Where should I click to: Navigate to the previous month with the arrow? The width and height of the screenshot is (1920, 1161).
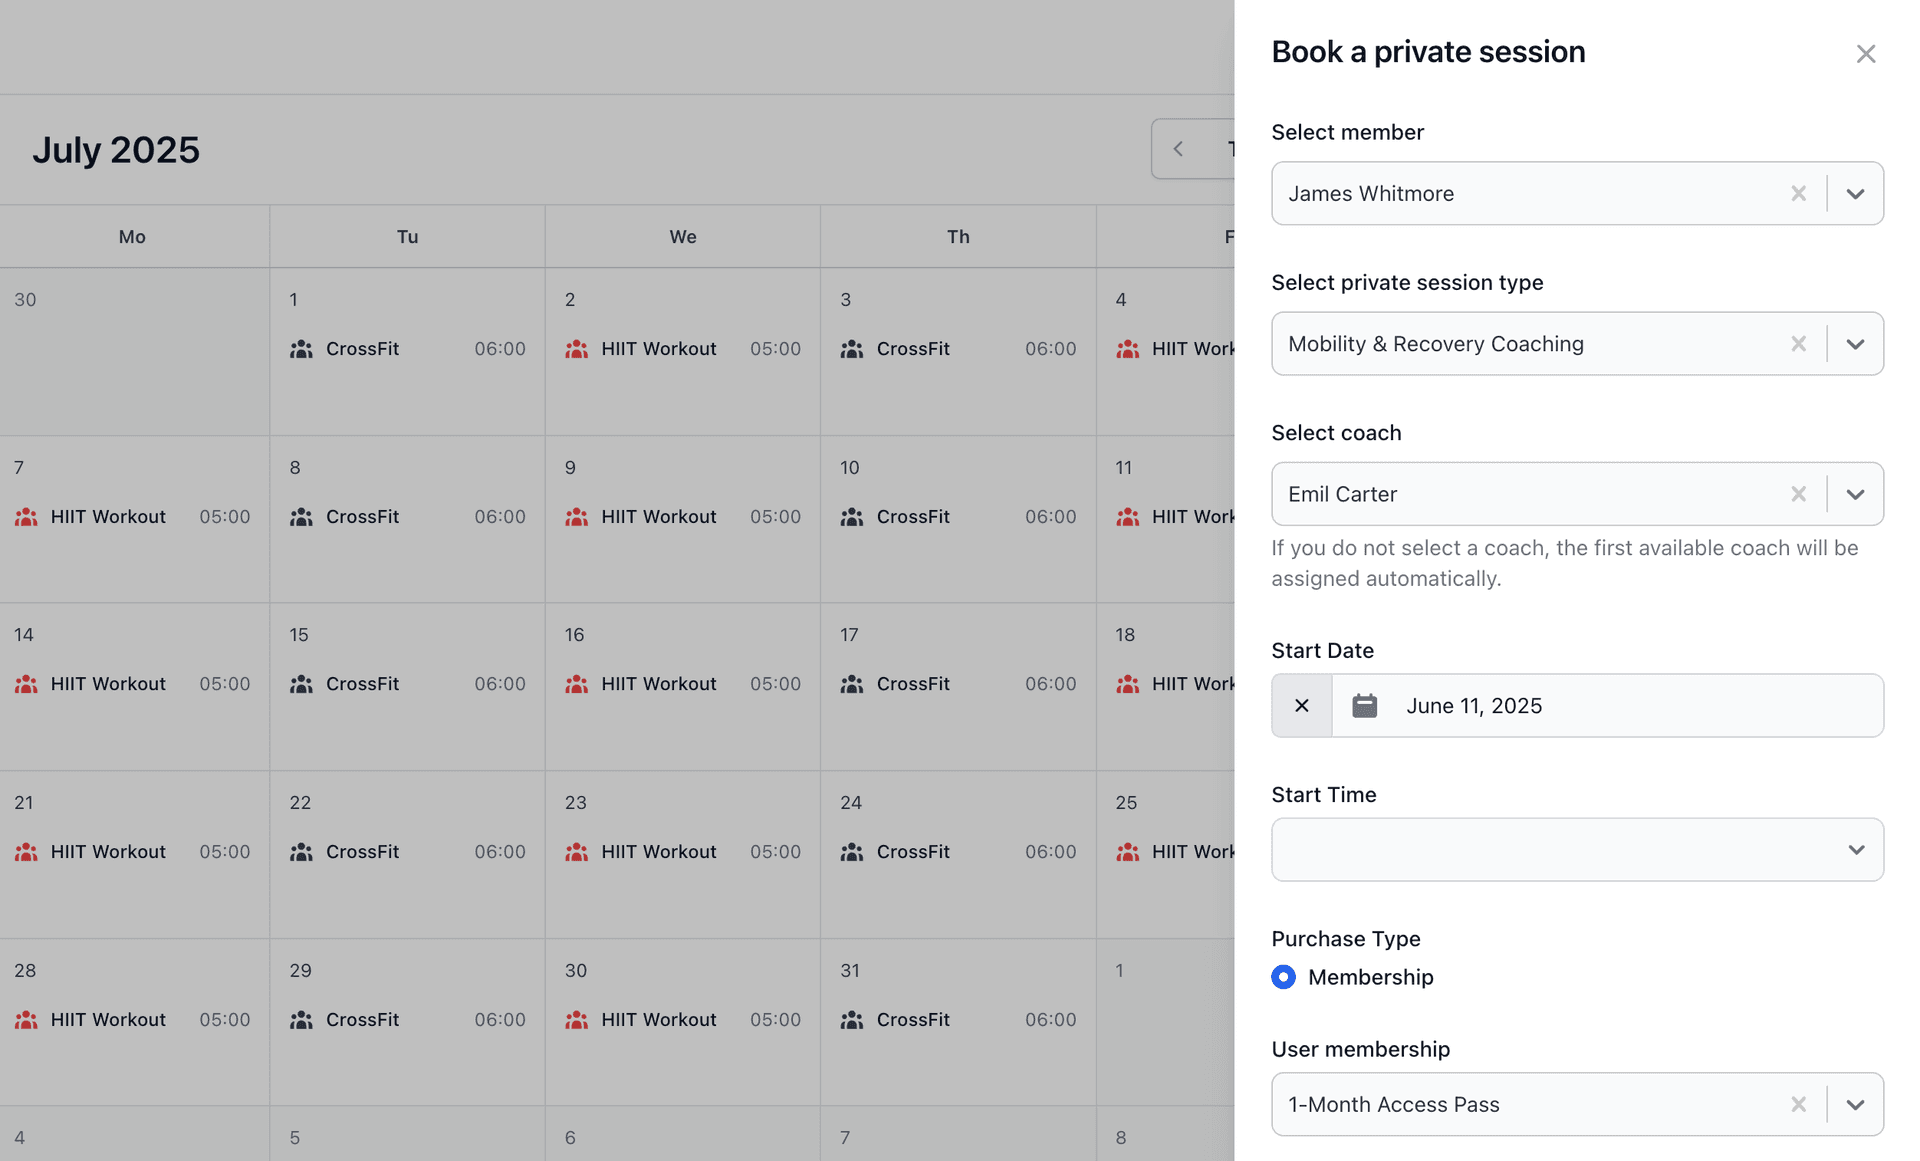[x=1179, y=148]
